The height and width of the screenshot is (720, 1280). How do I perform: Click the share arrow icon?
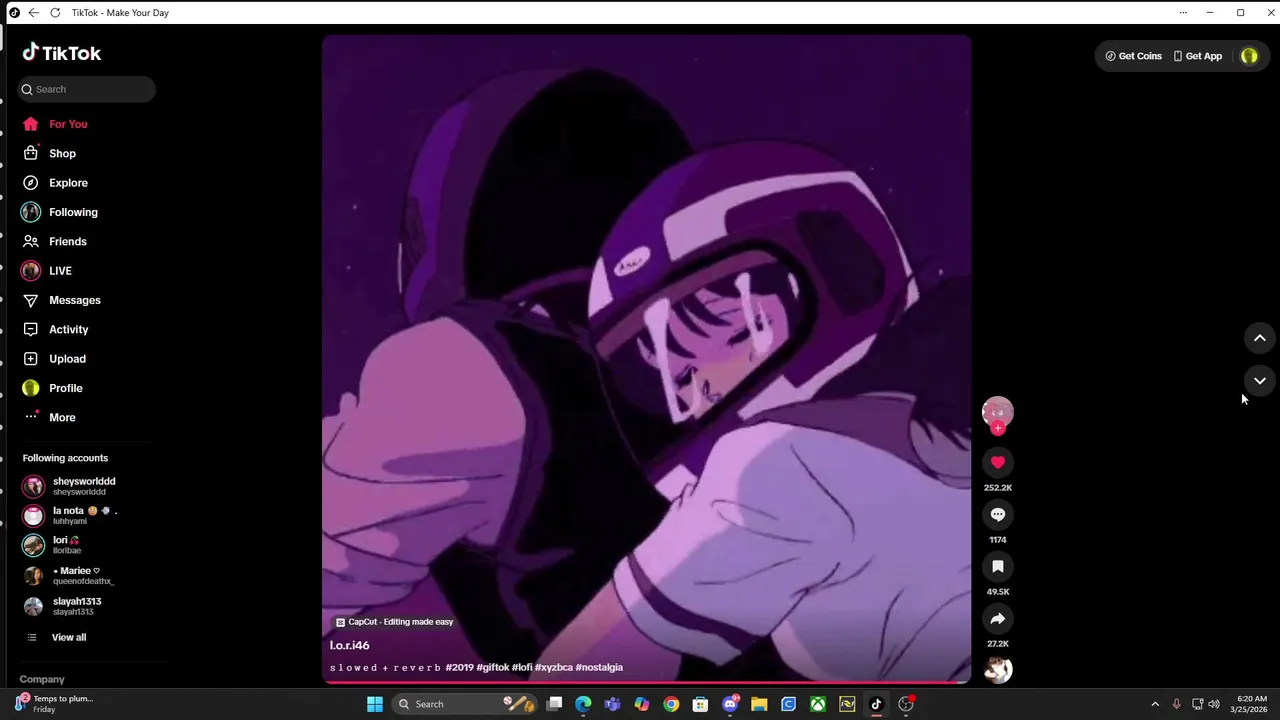point(998,618)
